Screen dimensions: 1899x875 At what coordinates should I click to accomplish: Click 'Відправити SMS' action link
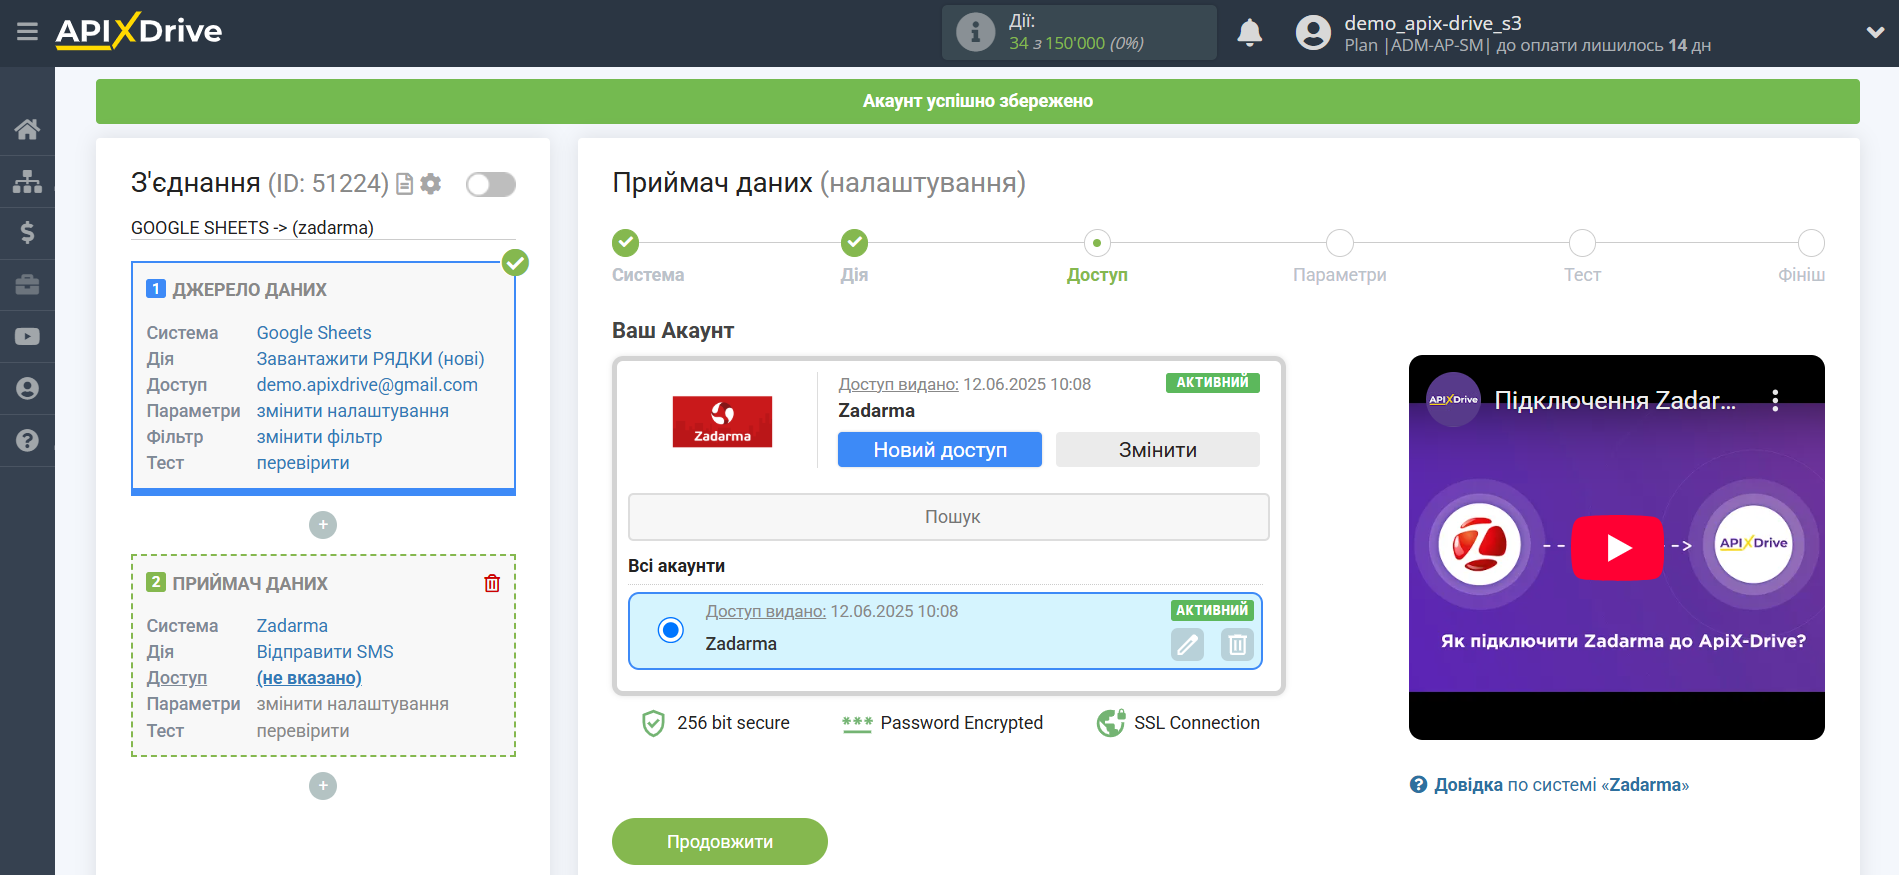click(x=325, y=652)
